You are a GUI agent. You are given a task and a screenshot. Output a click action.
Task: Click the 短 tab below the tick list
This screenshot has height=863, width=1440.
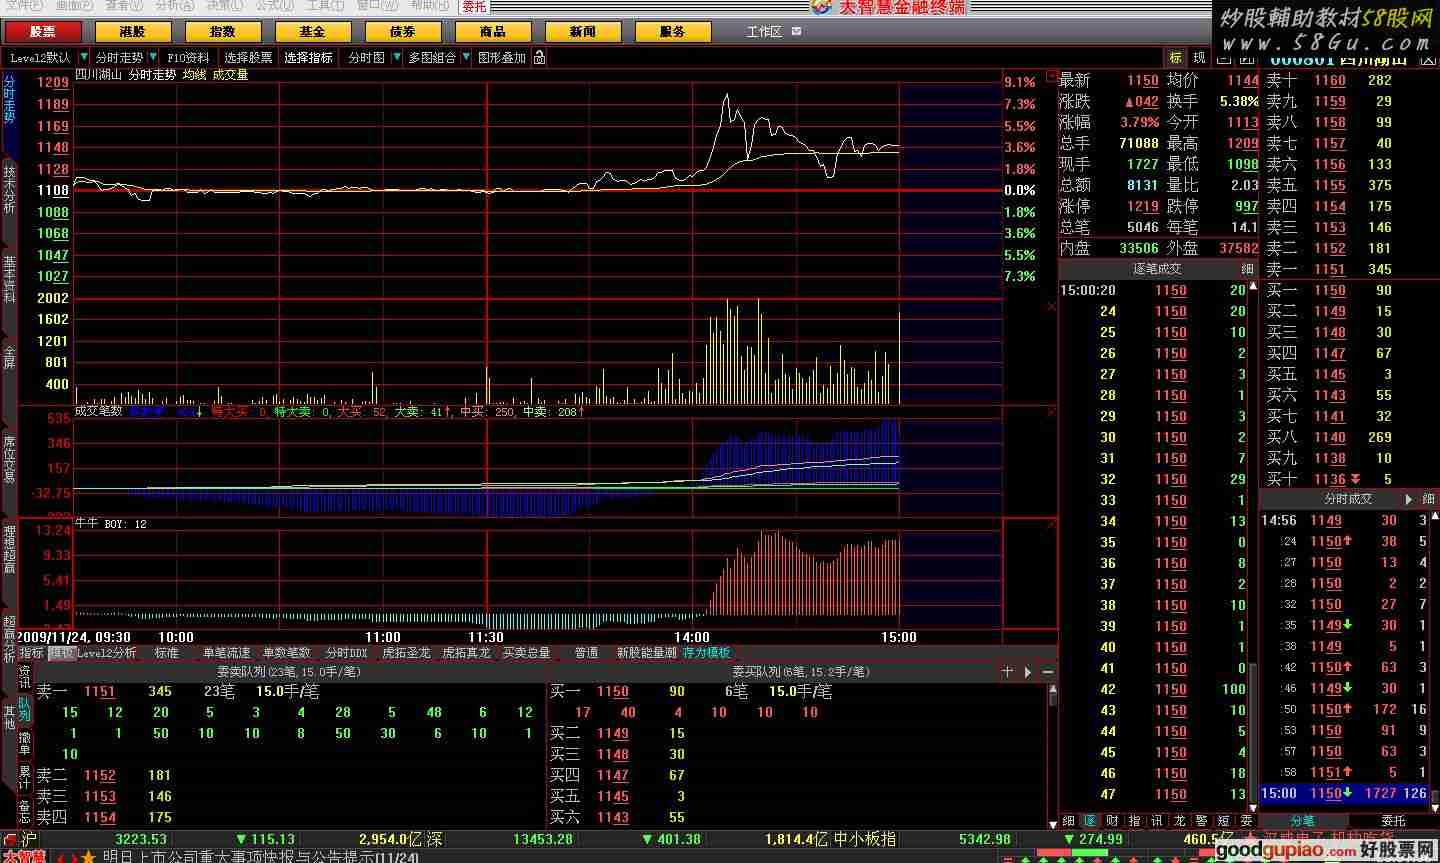1223,821
